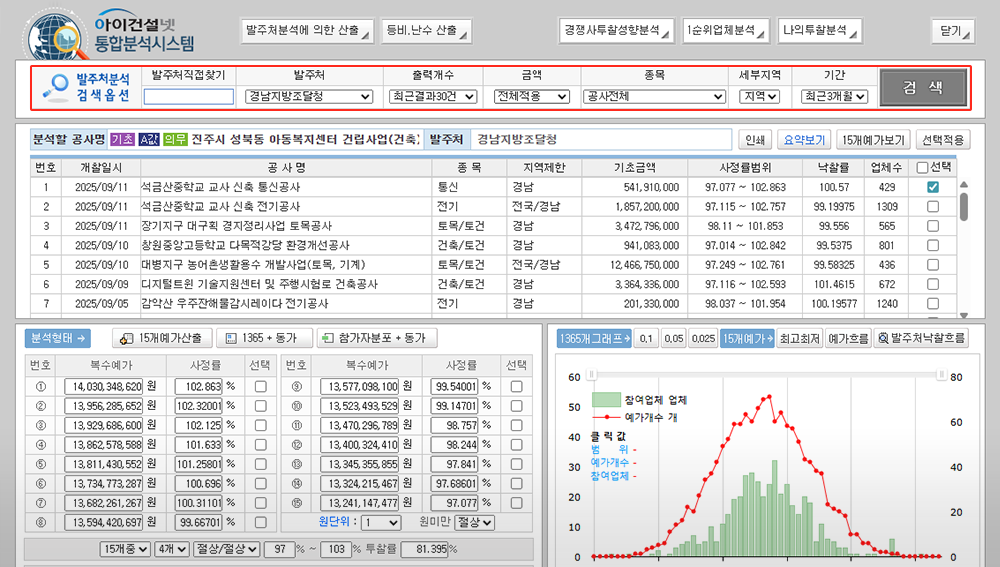Click the 의무 badge

[x=175, y=139]
